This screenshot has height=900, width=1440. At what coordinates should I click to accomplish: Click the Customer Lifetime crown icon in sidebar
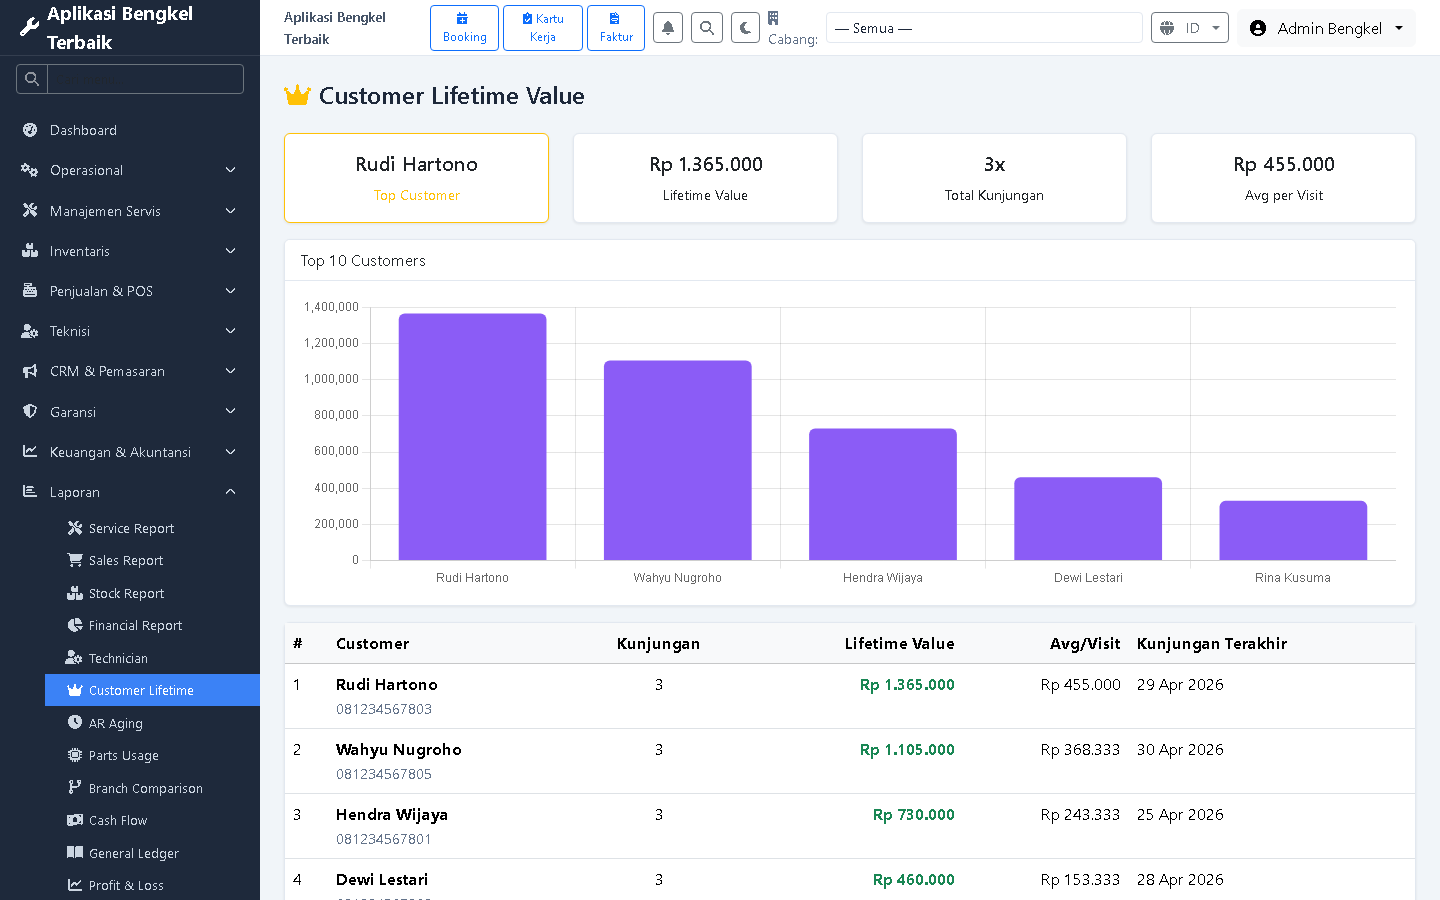click(75, 690)
